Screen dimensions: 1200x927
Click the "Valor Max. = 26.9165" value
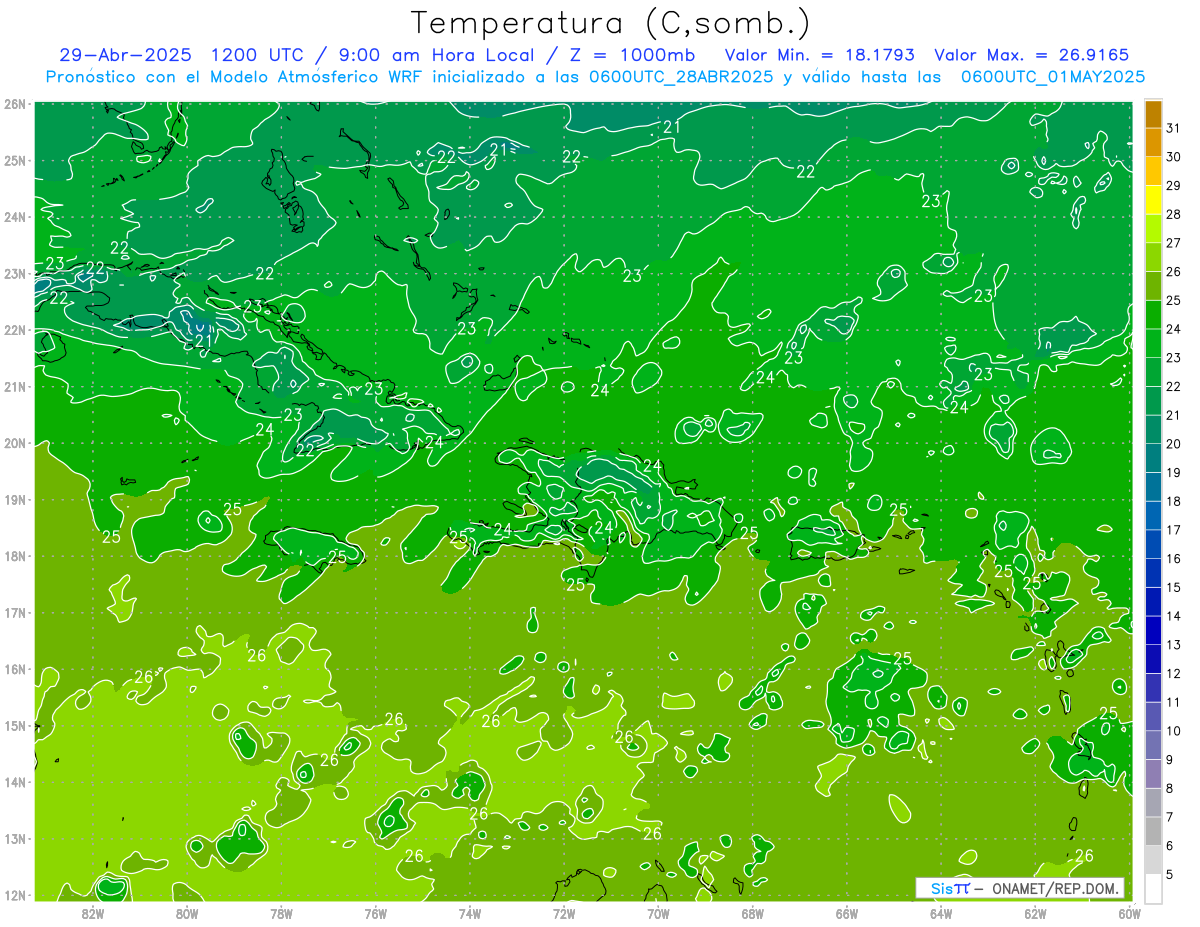tap(1032, 55)
